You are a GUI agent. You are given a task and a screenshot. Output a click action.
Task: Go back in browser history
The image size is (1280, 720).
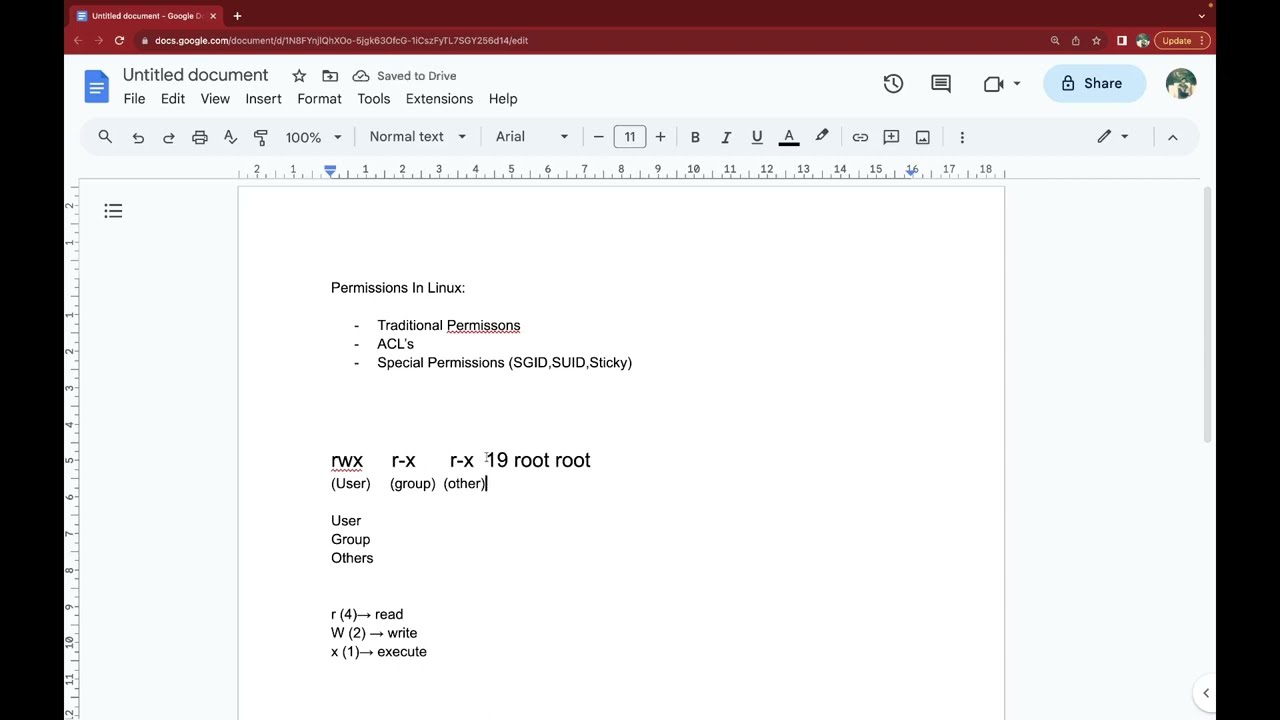pyautogui.click(x=78, y=41)
